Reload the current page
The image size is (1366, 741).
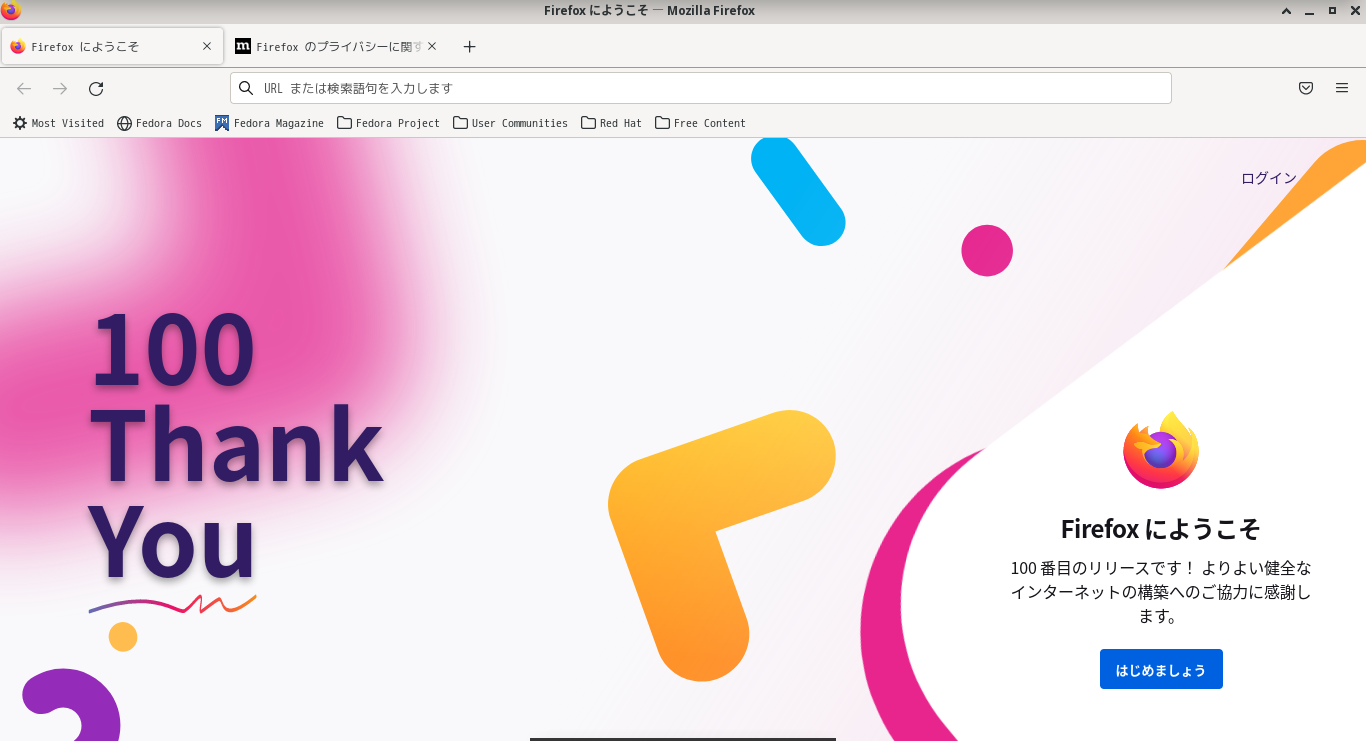pyautogui.click(x=96, y=88)
